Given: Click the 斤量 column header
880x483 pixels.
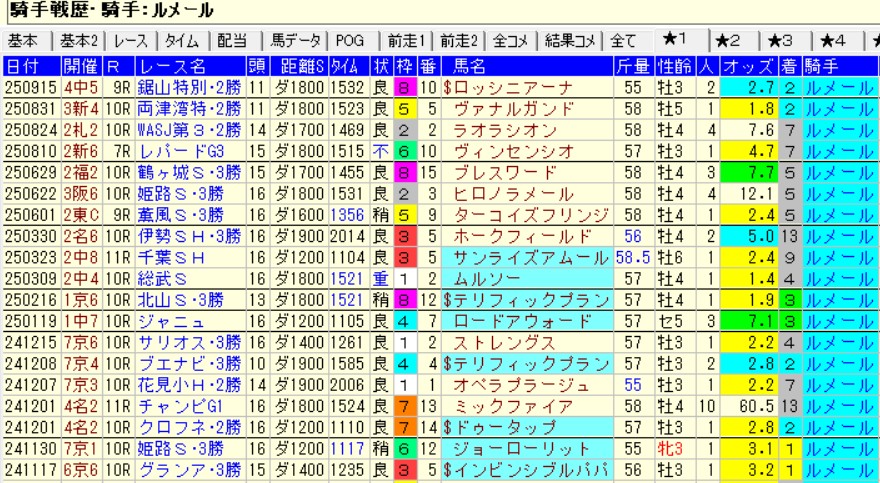Looking at the screenshot, I should click(632, 67).
